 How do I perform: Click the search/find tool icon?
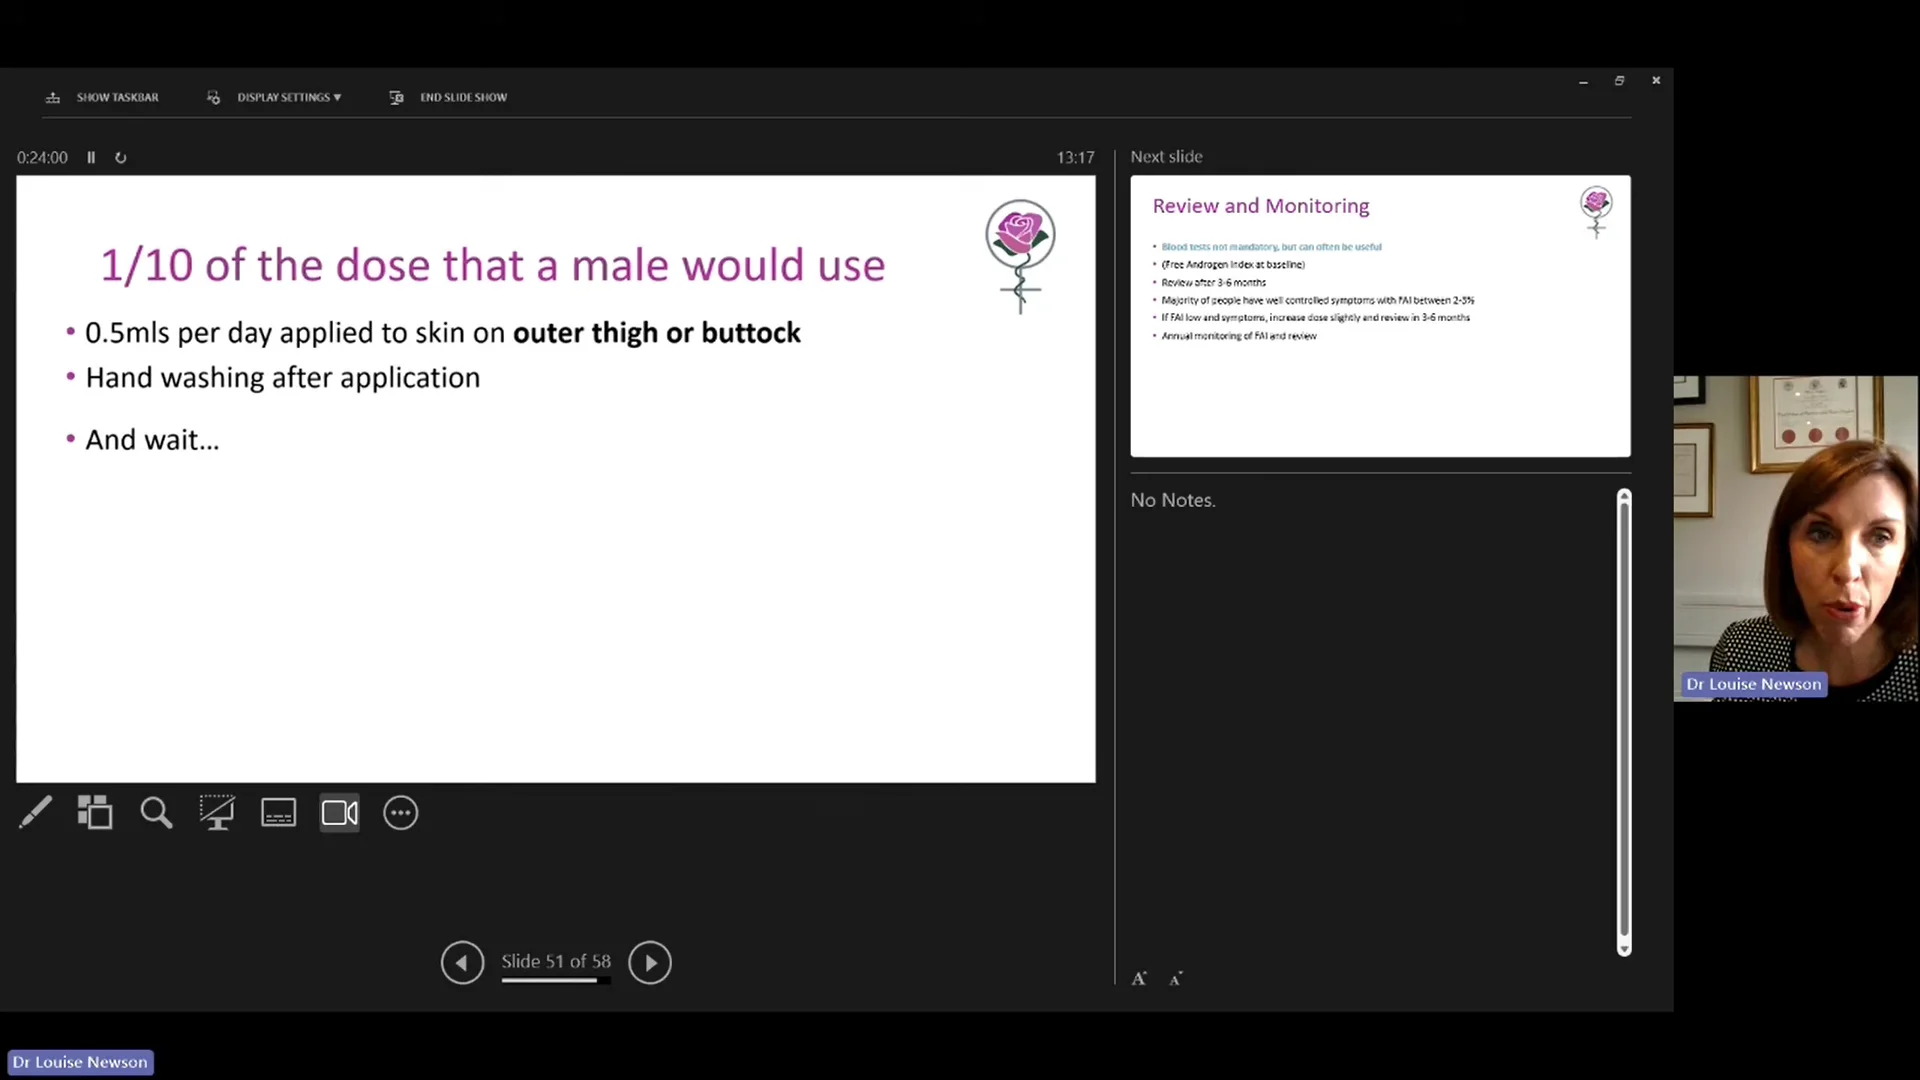pyautogui.click(x=156, y=814)
